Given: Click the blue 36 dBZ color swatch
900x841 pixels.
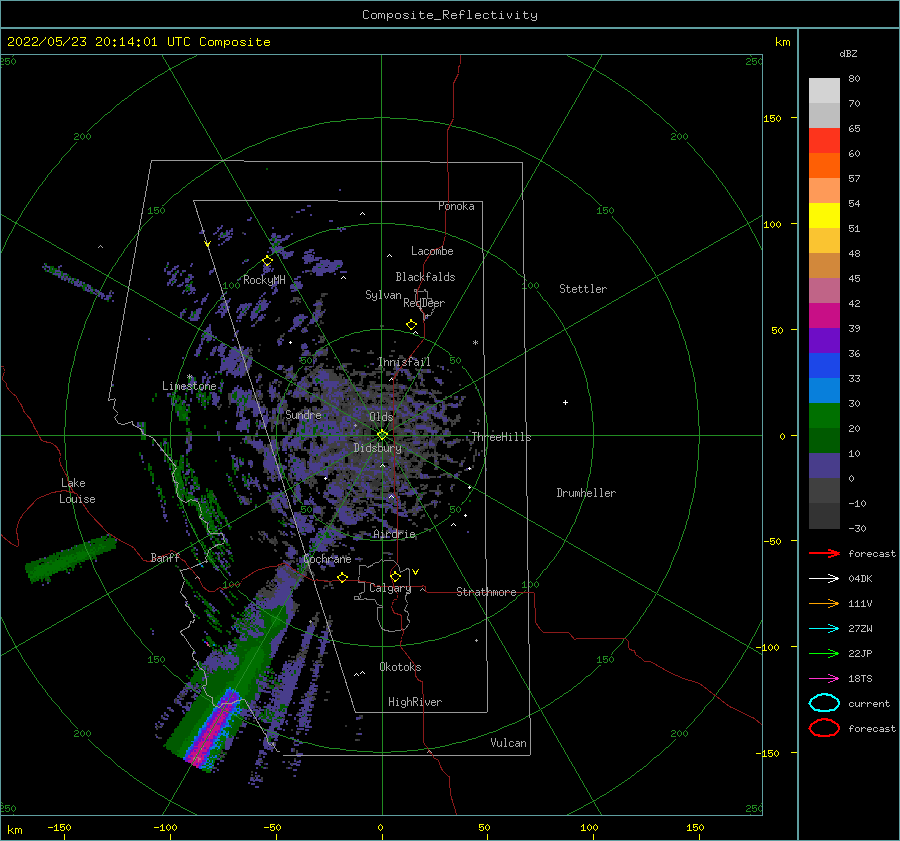Looking at the screenshot, I should (824, 366).
